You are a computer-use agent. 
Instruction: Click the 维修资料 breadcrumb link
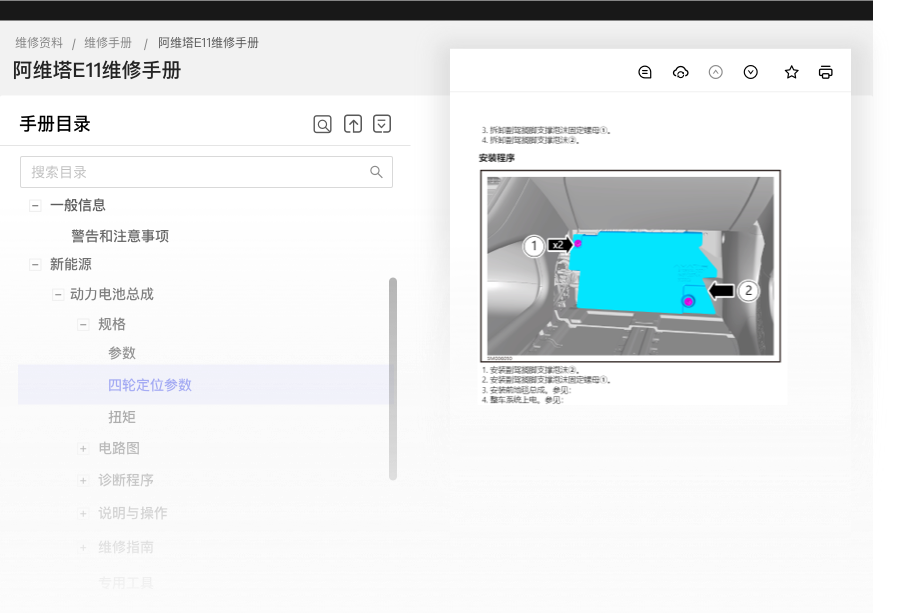click(x=39, y=43)
